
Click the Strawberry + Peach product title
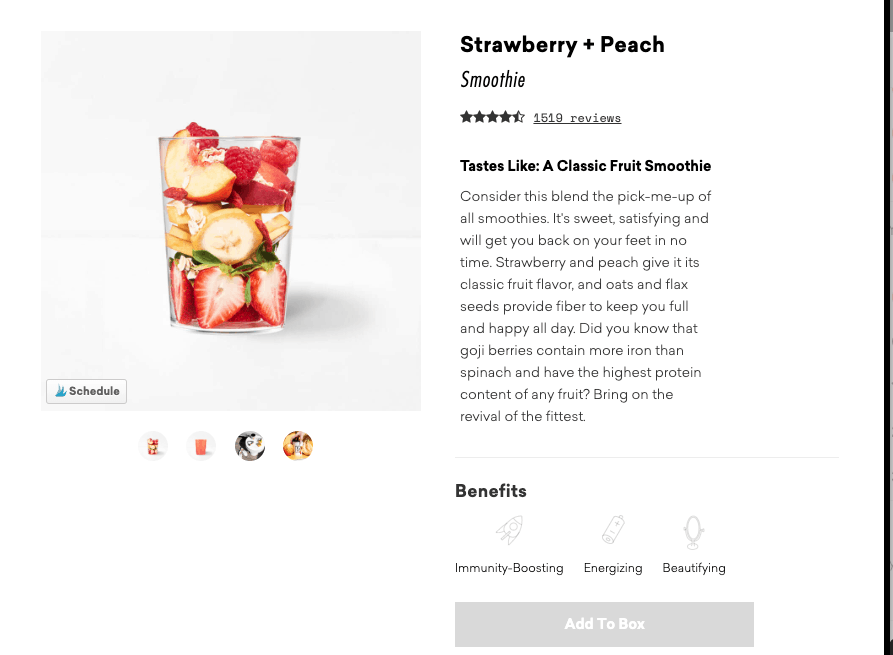tap(562, 44)
